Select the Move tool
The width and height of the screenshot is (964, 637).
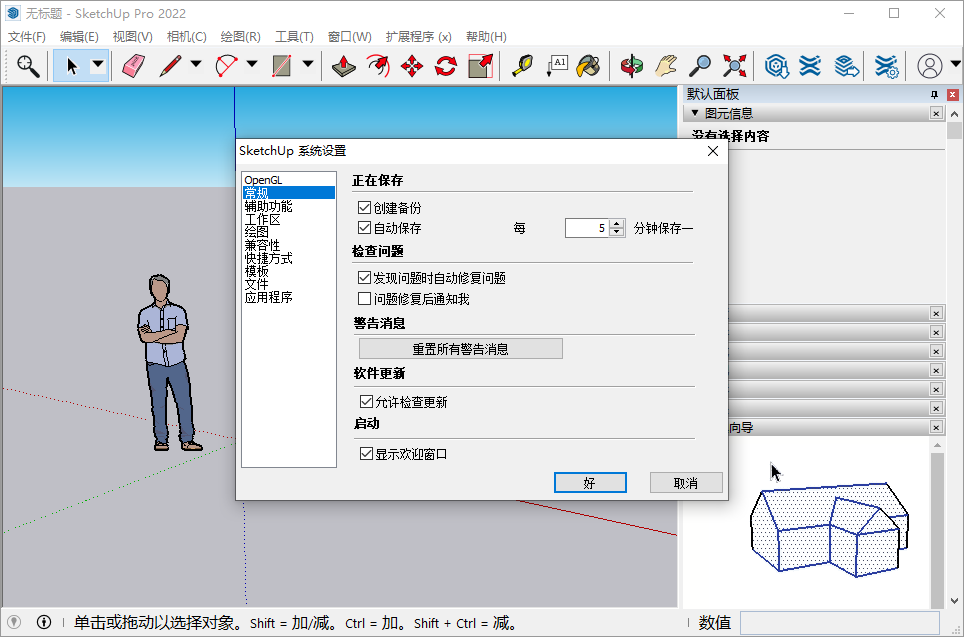pos(411,65)
